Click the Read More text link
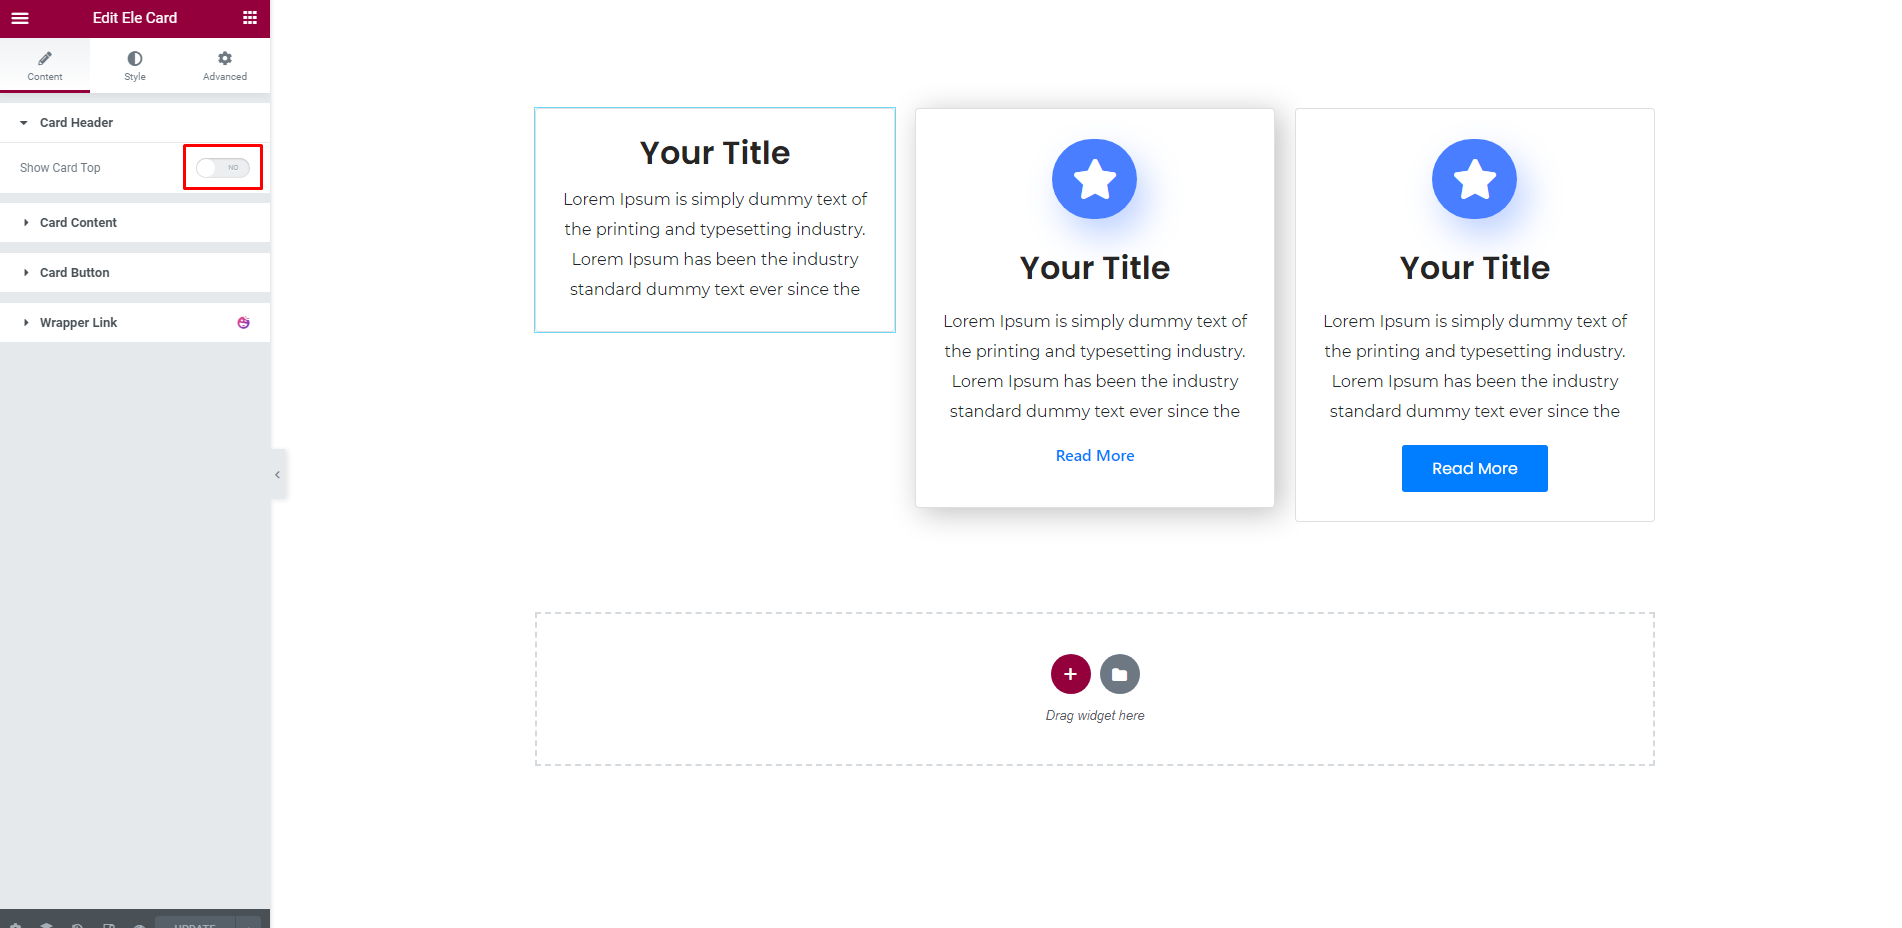1902x928 pixels. (x=1095, y=456)
